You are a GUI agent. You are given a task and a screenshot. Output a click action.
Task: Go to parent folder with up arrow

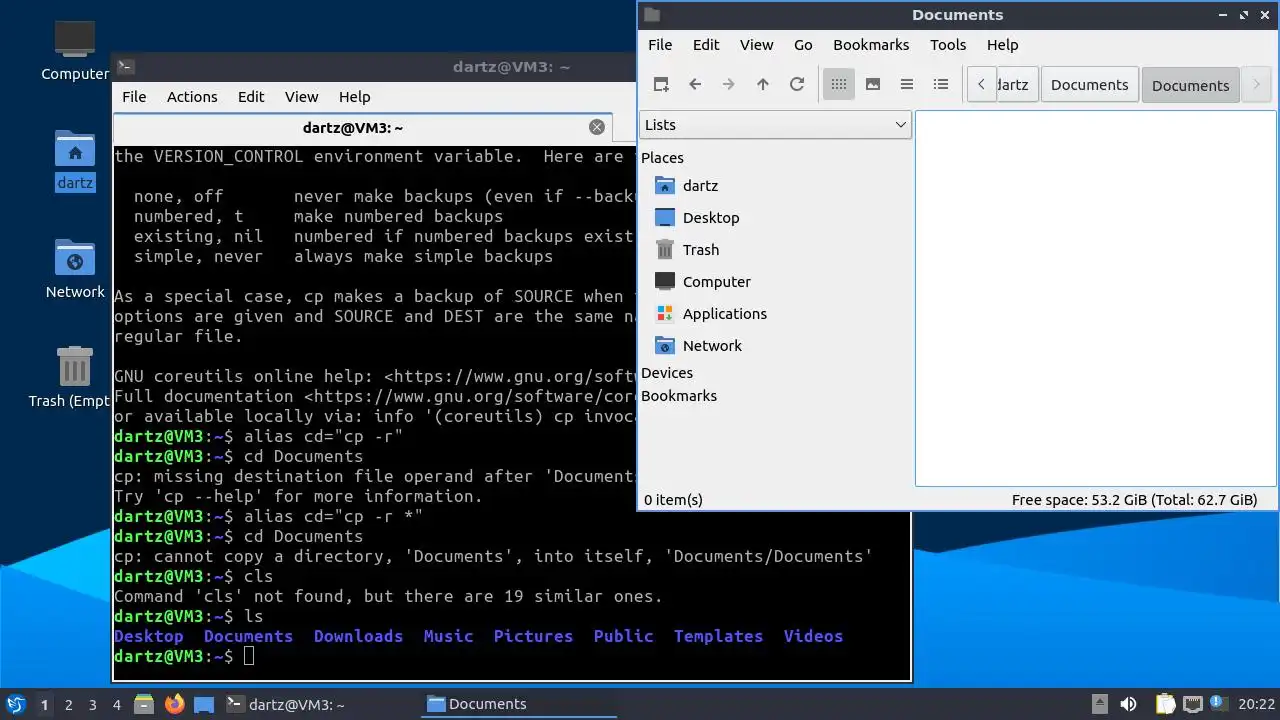pos(763,85)
